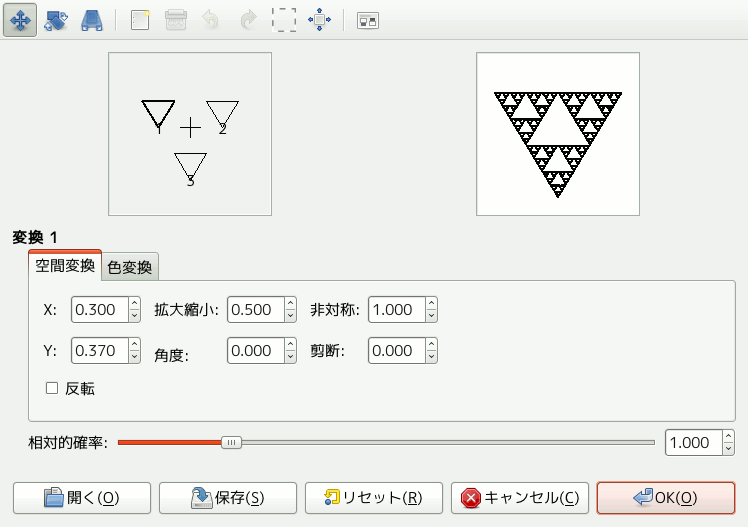Click the Delete transformation icon
748x527 pixels.
[x=176, y=20]
